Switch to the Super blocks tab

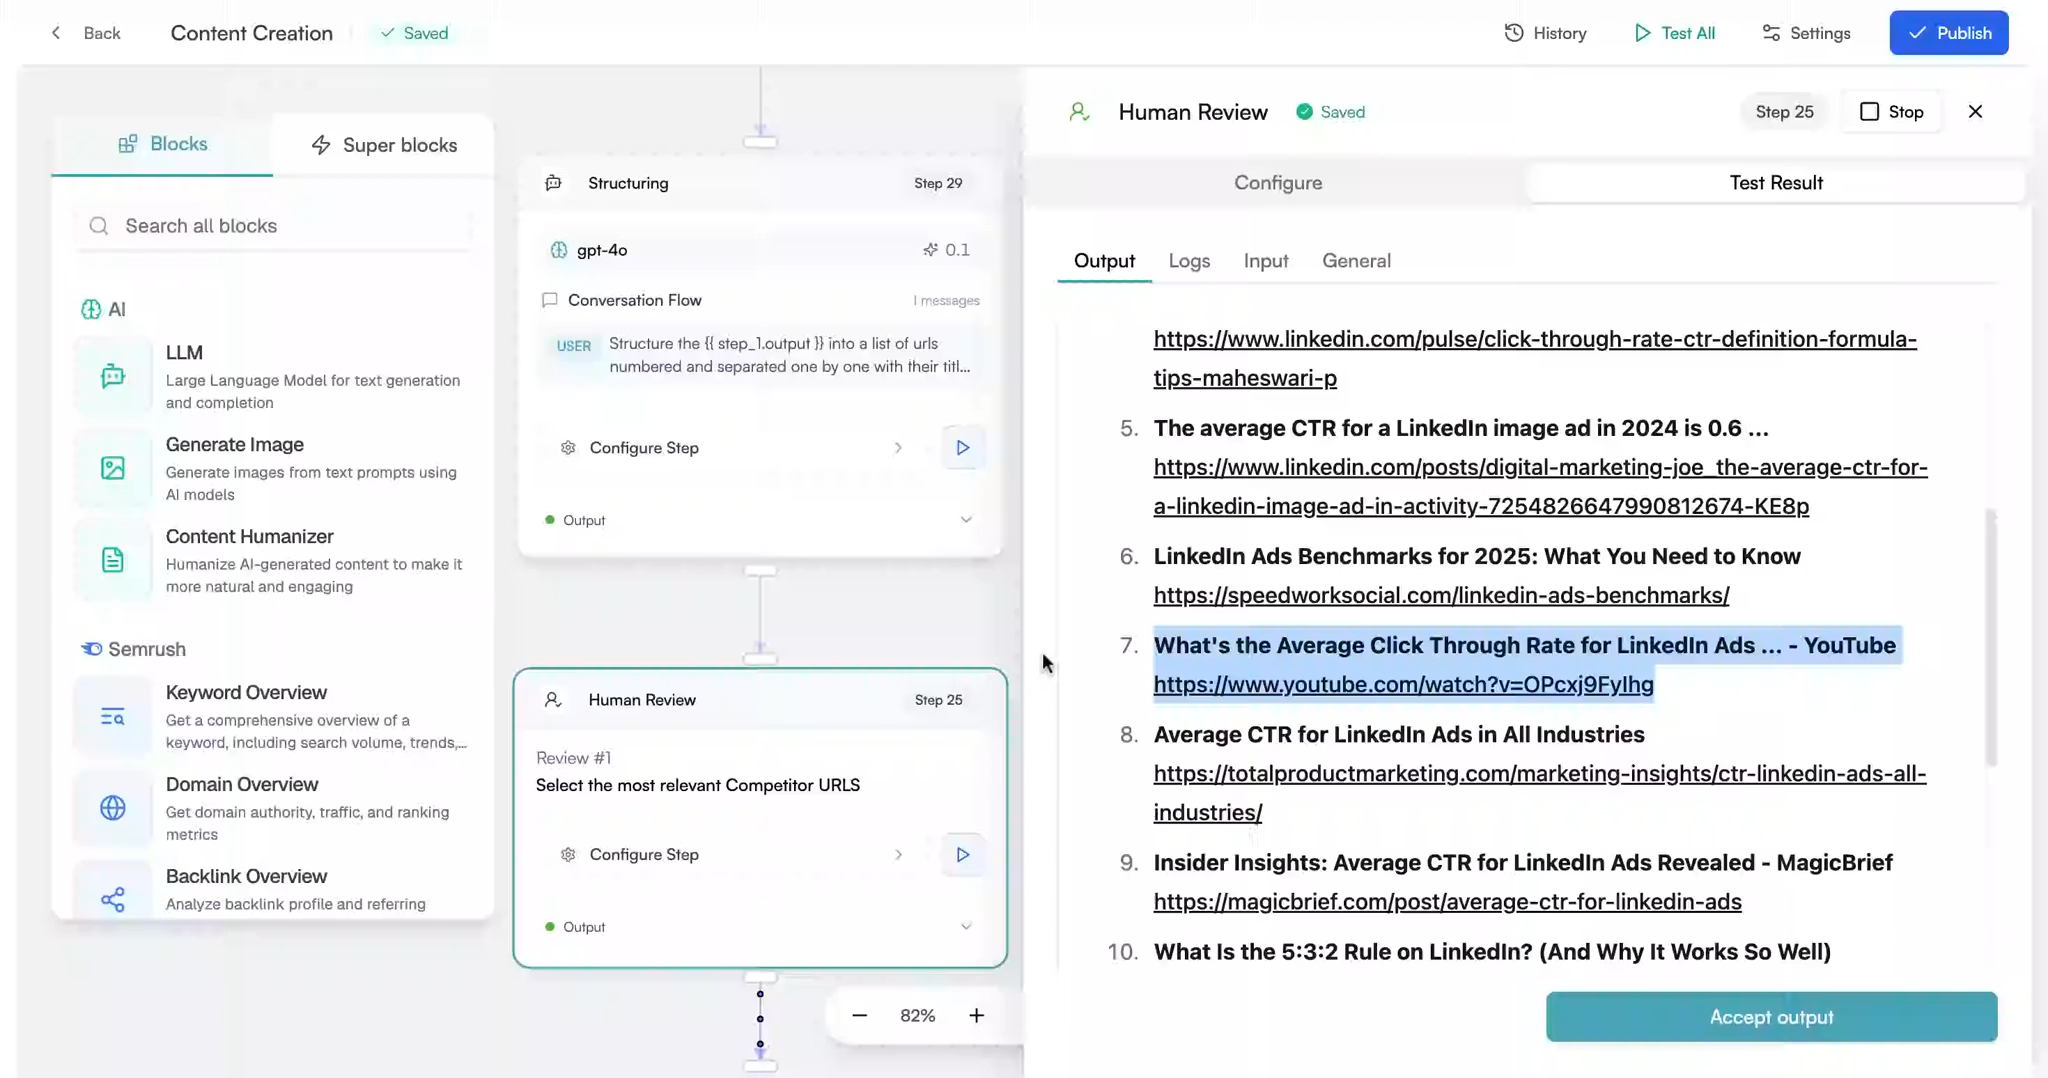click(x=384, y=145)
